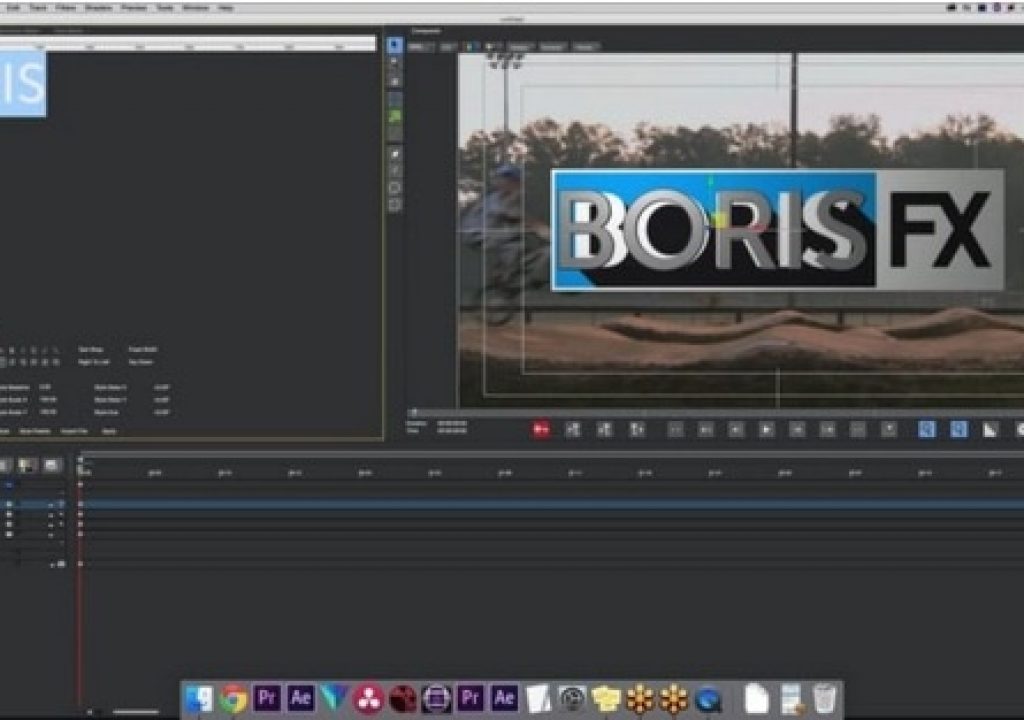Click the highlighted IS text in the editor
Screen dimensions: 1024x720
[23, 84]
